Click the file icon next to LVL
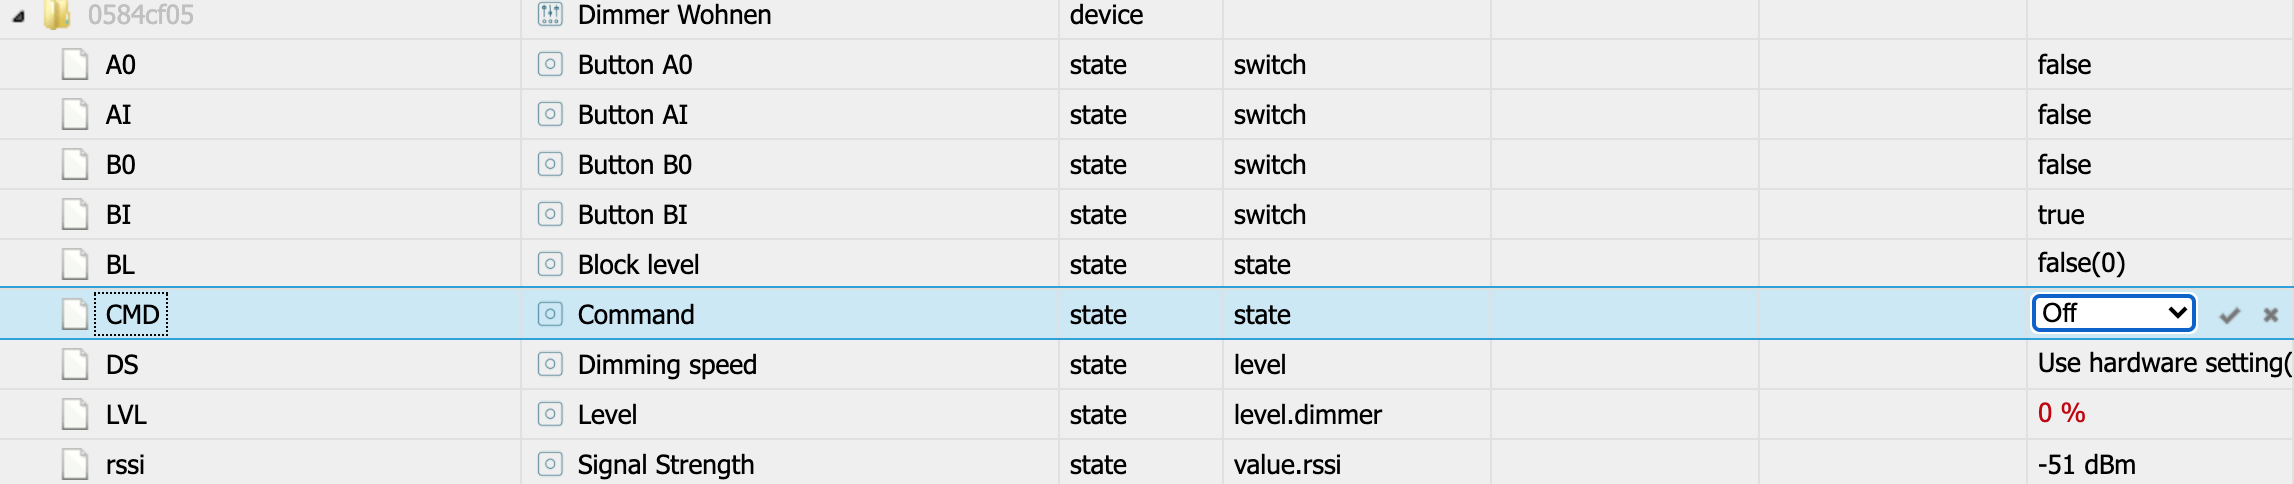This screenshot has width=2294, height=484. click(75, 415)
